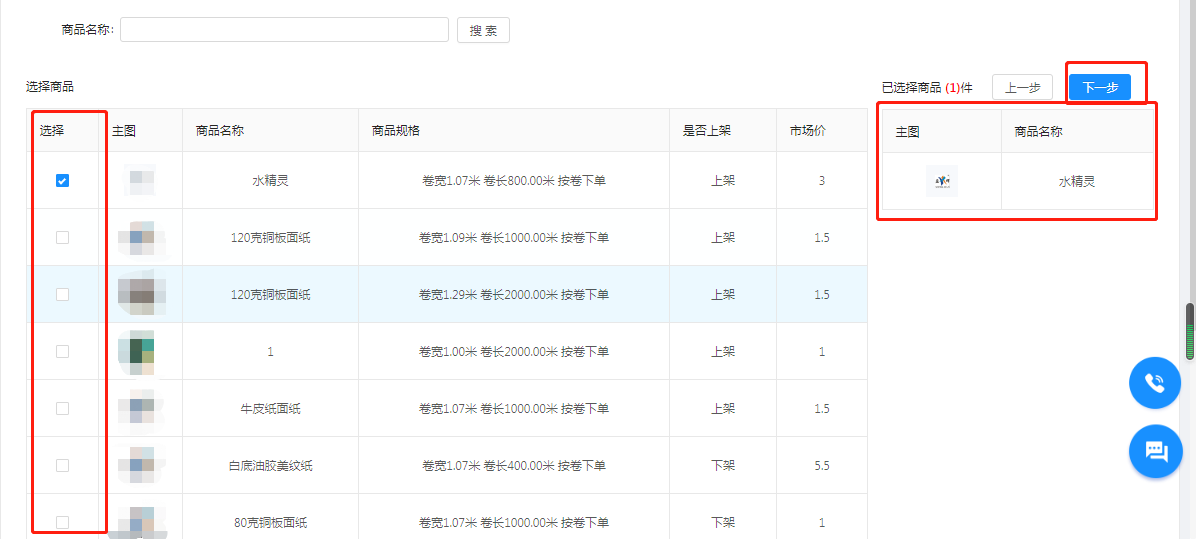Image resolution: width=1197 pixels, height=540 pixels.
Task: Open the 牛皮纸面纸 product main image
Action: [x=140, y=408]
